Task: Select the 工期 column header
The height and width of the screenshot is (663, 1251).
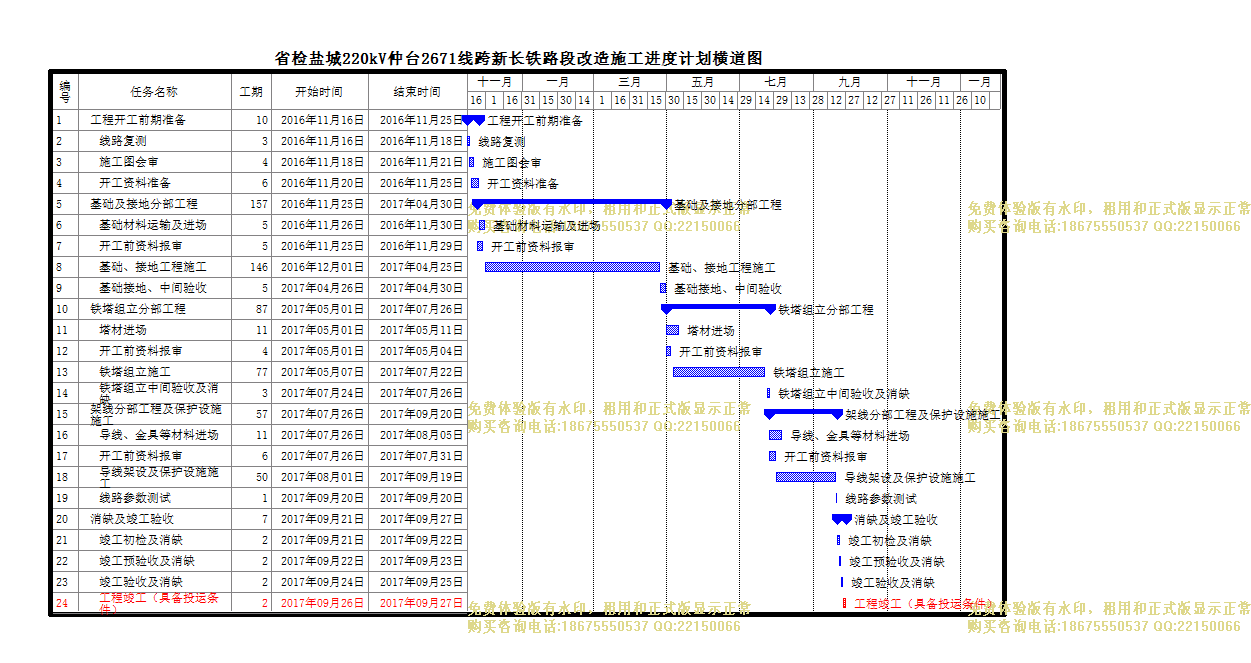Action: pyautogui.click(x=250, y=91)
